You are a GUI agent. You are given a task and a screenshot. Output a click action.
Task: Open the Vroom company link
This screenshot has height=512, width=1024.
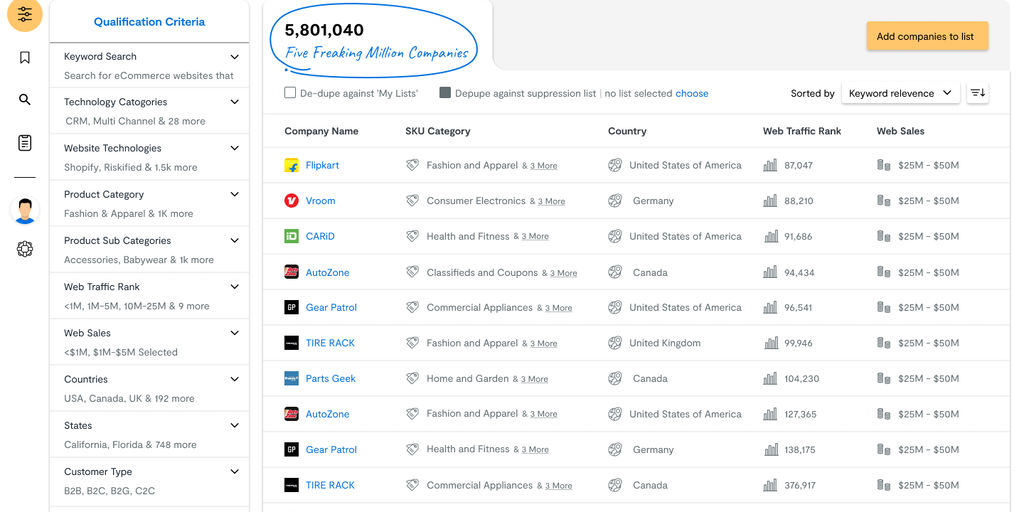click(321, 200)
